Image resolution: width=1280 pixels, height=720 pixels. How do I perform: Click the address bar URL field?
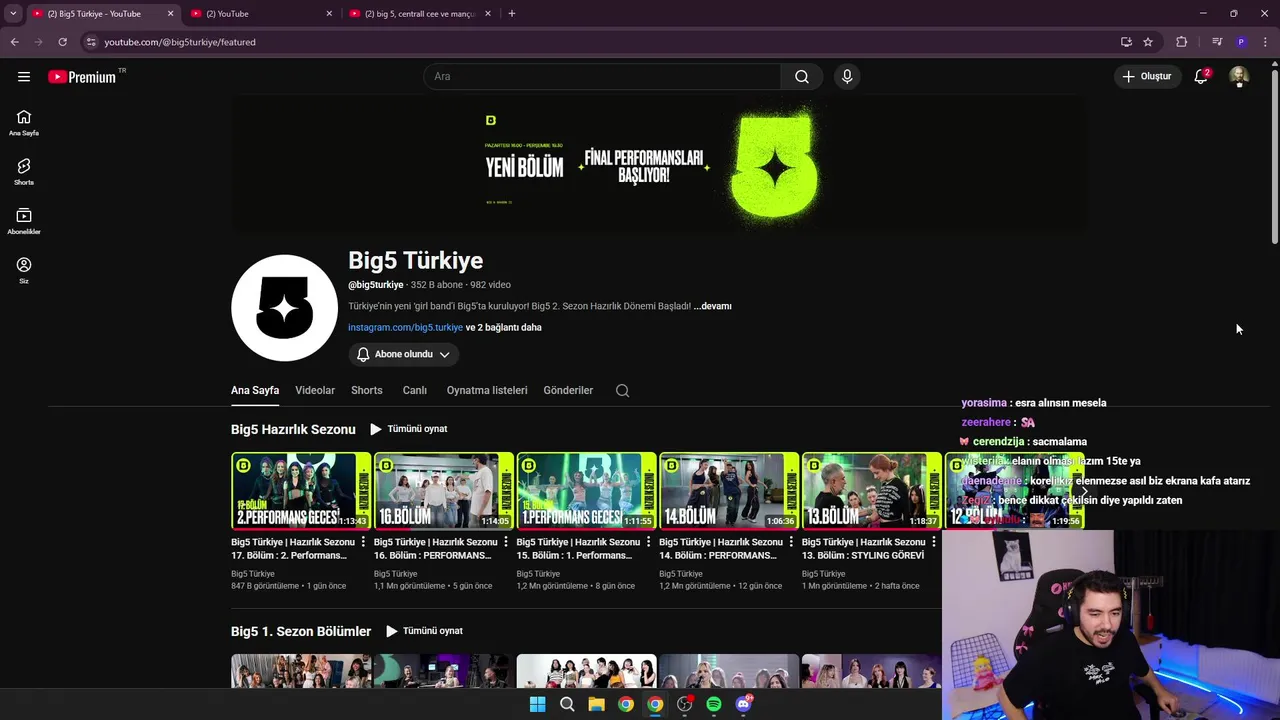[x=600, y=42]
